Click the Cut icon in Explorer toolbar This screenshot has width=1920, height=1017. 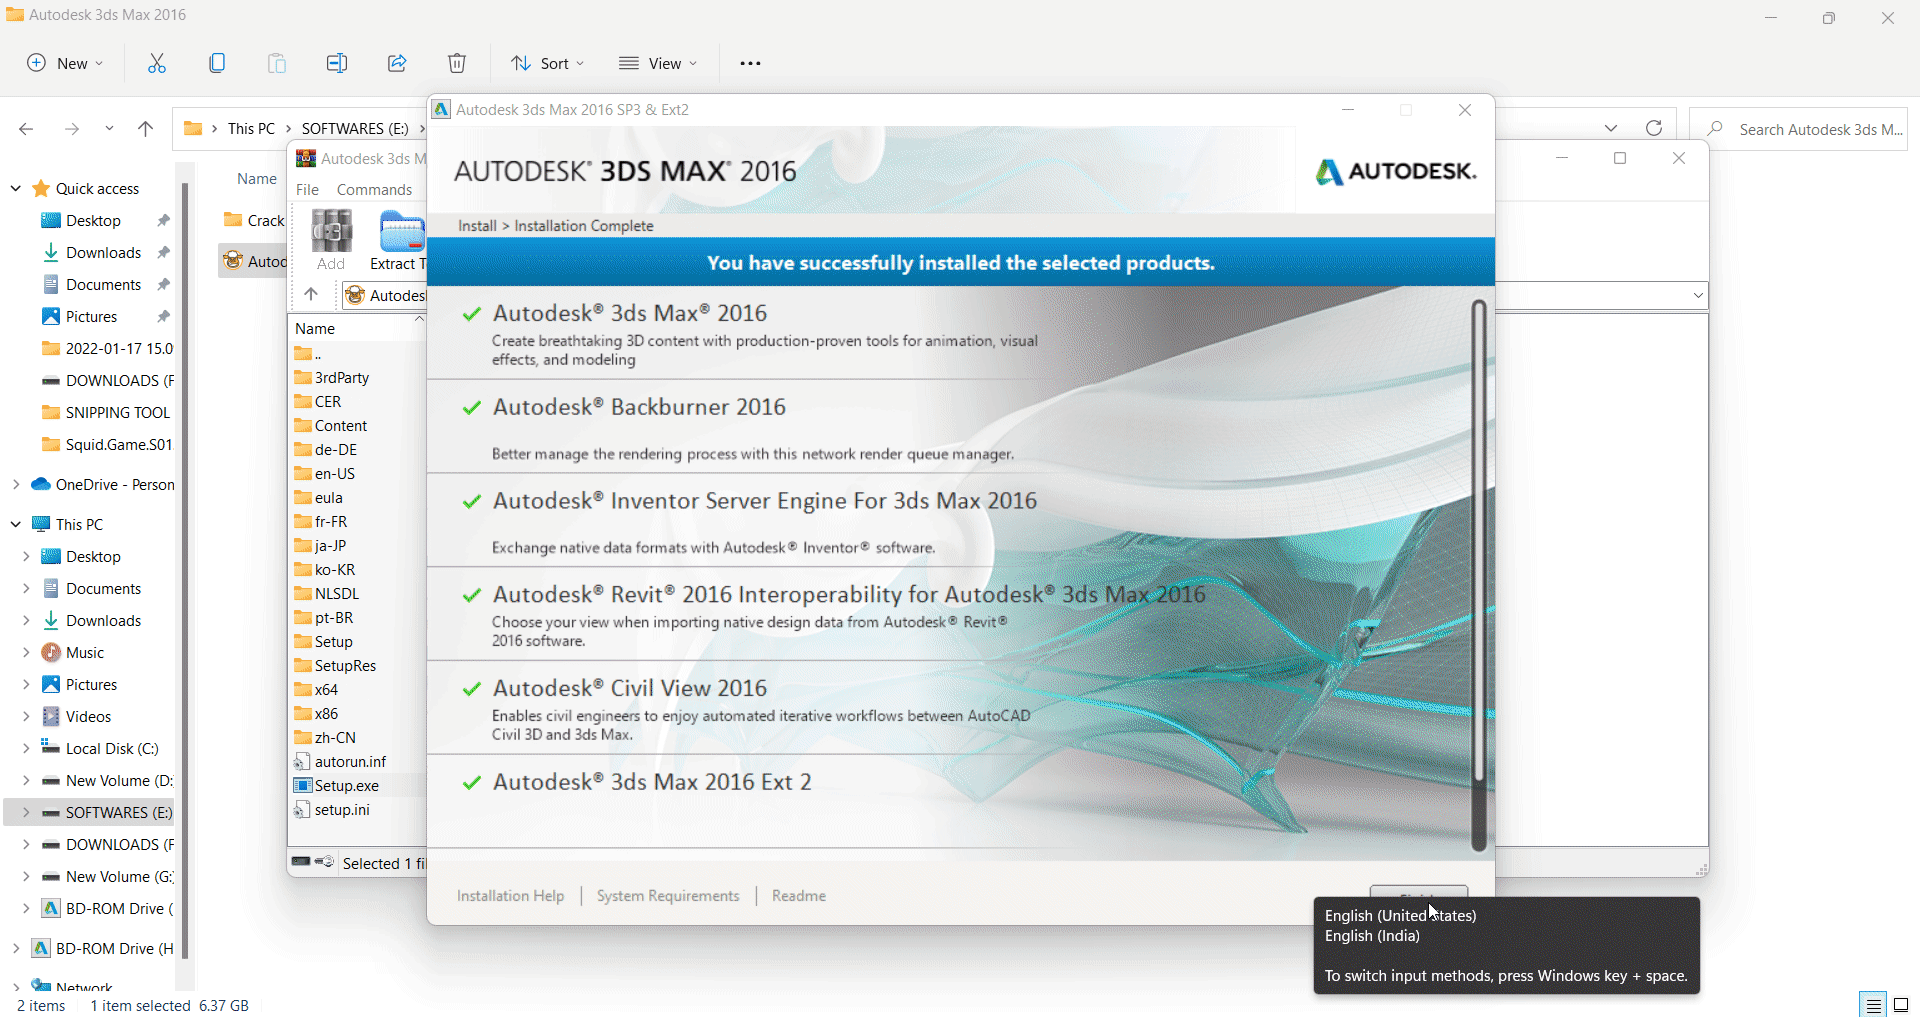pos(157,63)
